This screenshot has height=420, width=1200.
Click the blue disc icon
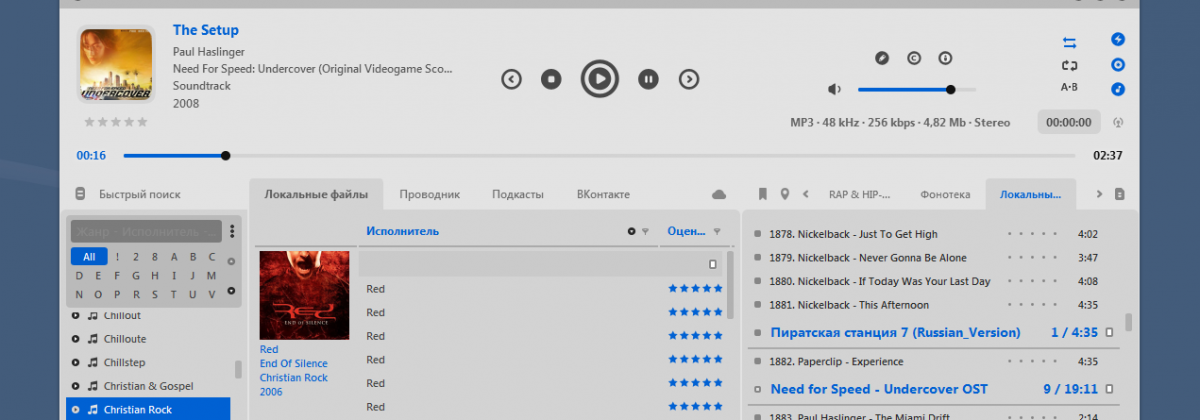click(1118, 65)
